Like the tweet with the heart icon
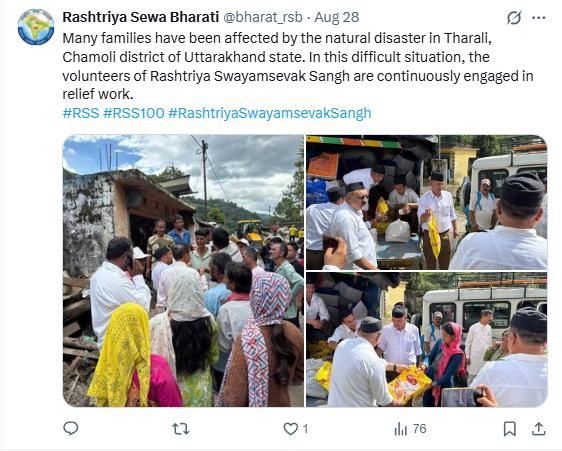 290,429
